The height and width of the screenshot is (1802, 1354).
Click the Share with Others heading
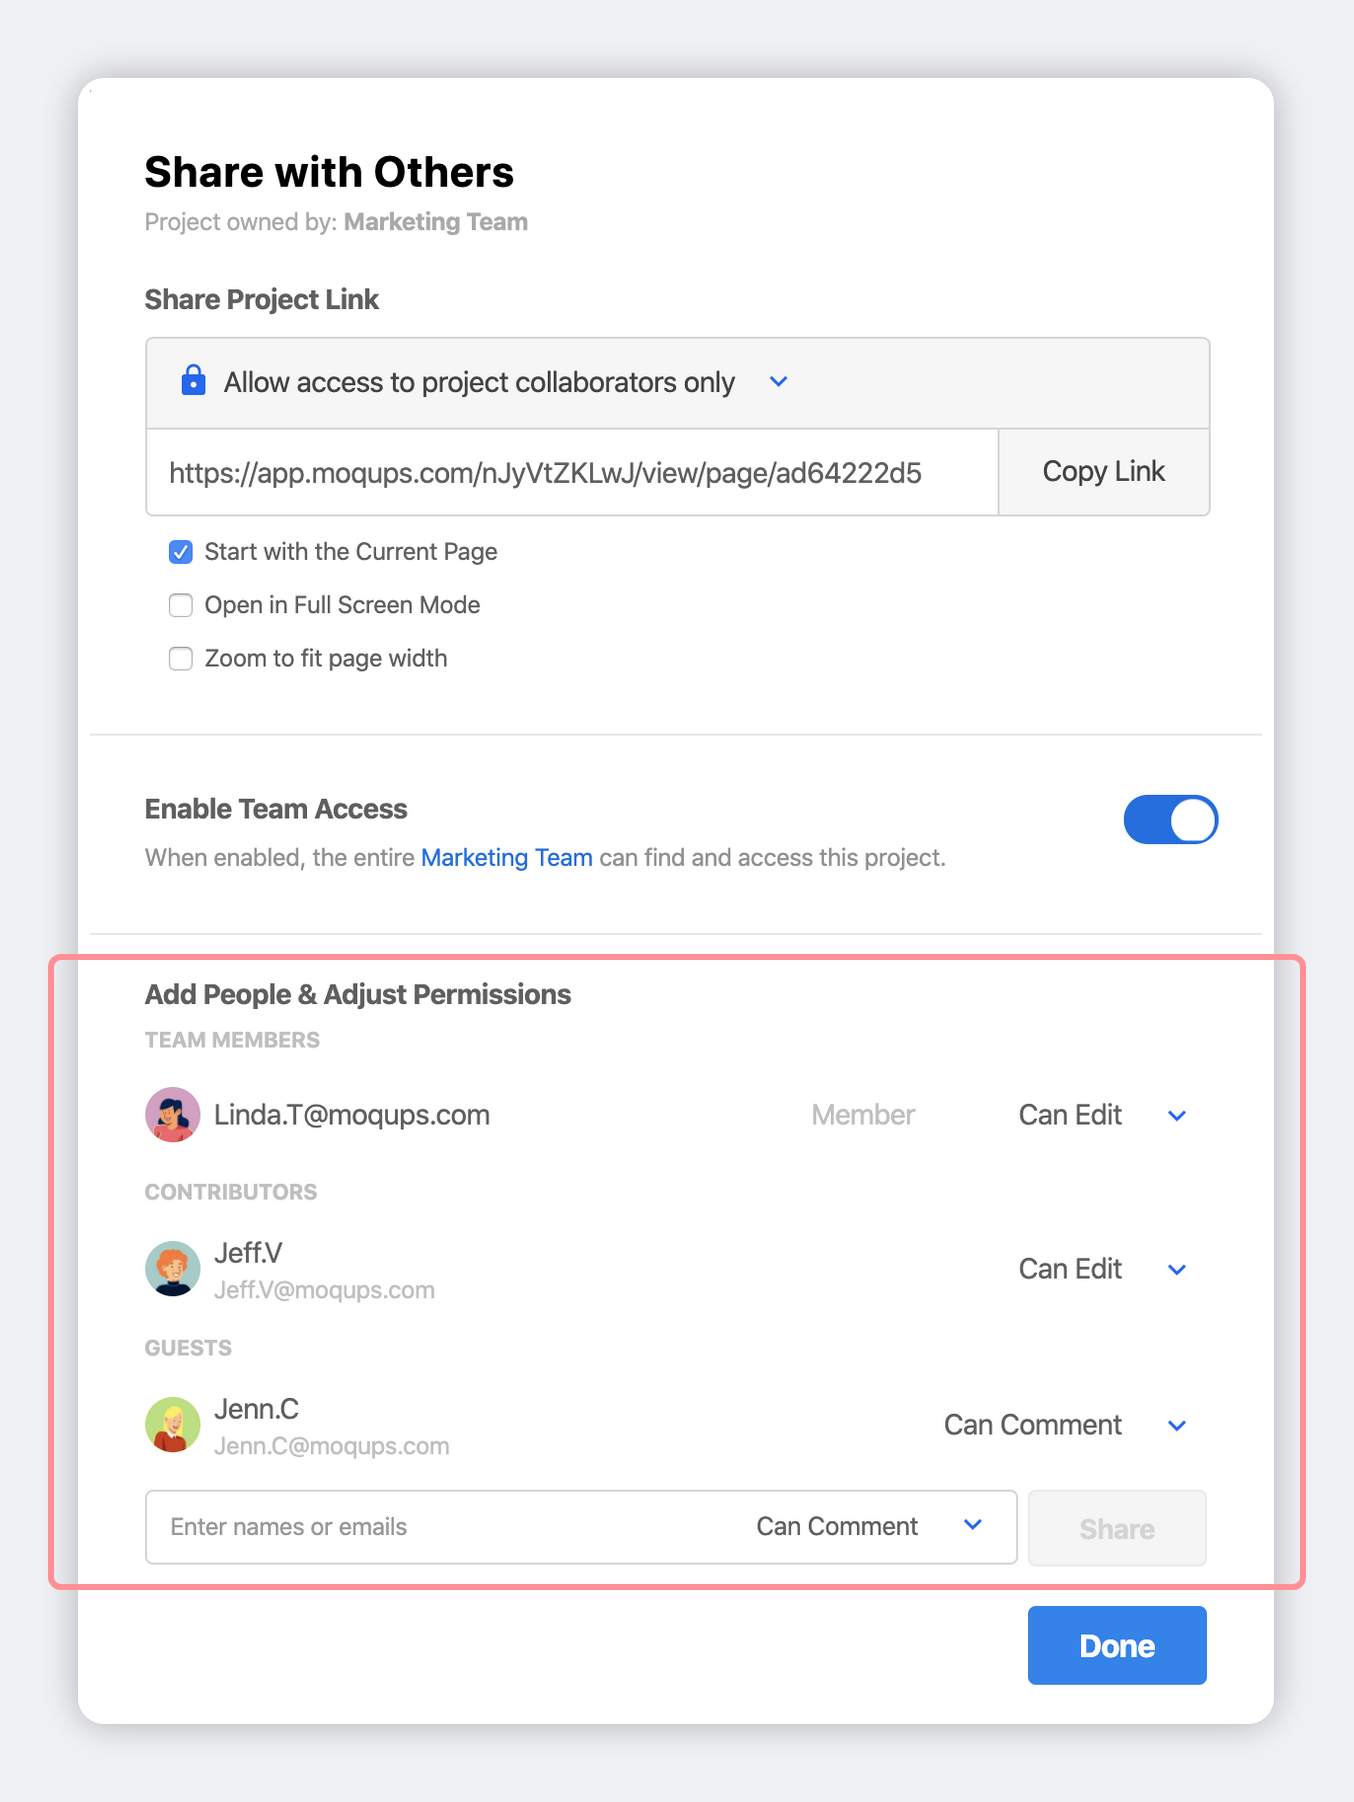pos(329,171)
